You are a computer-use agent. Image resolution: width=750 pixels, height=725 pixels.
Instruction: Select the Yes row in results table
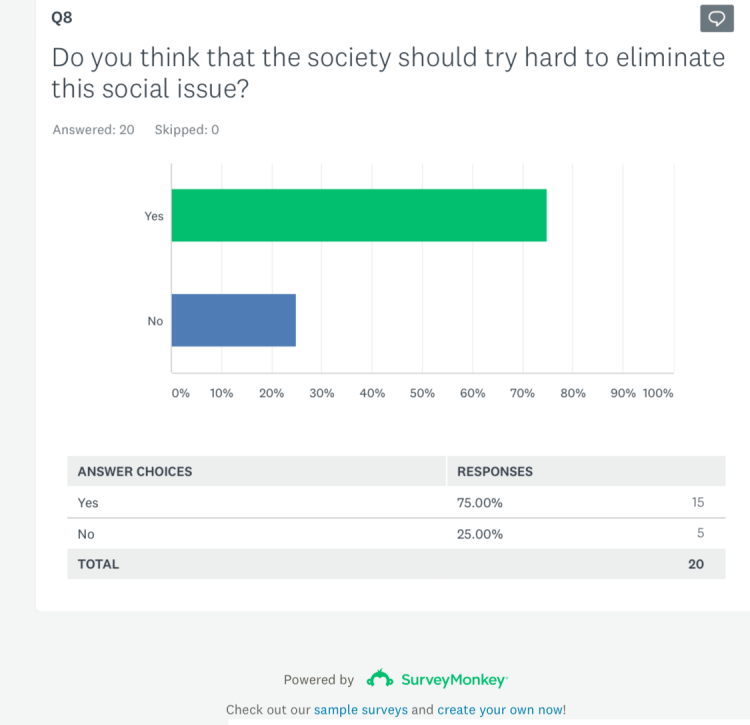396,503
